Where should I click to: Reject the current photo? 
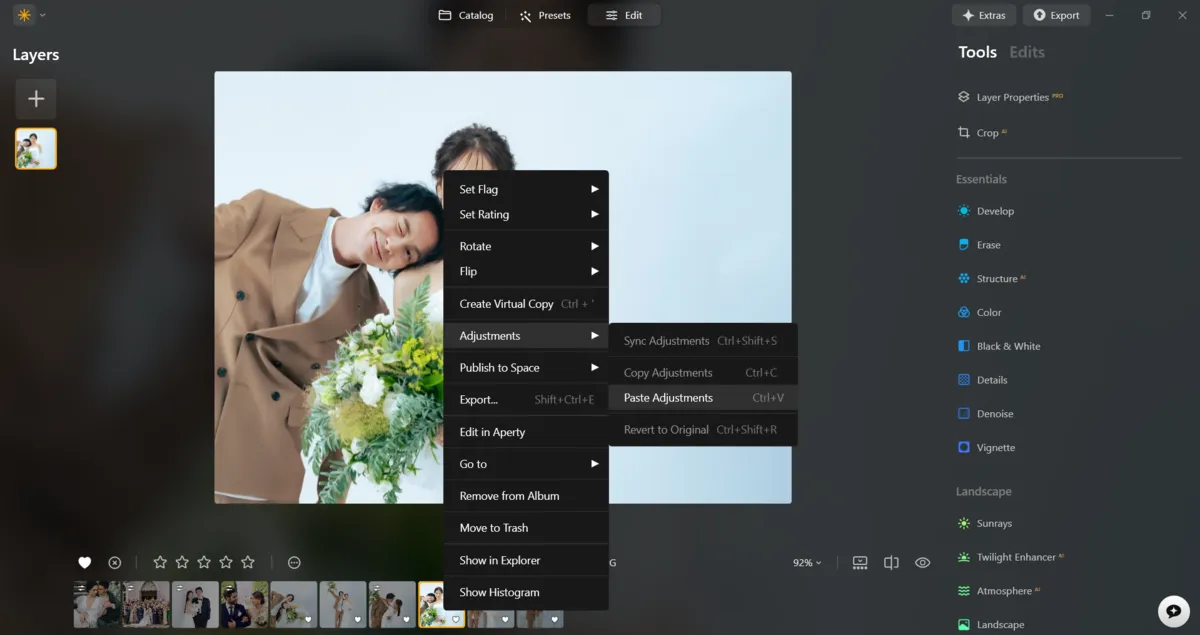click(x=114, y=562)
